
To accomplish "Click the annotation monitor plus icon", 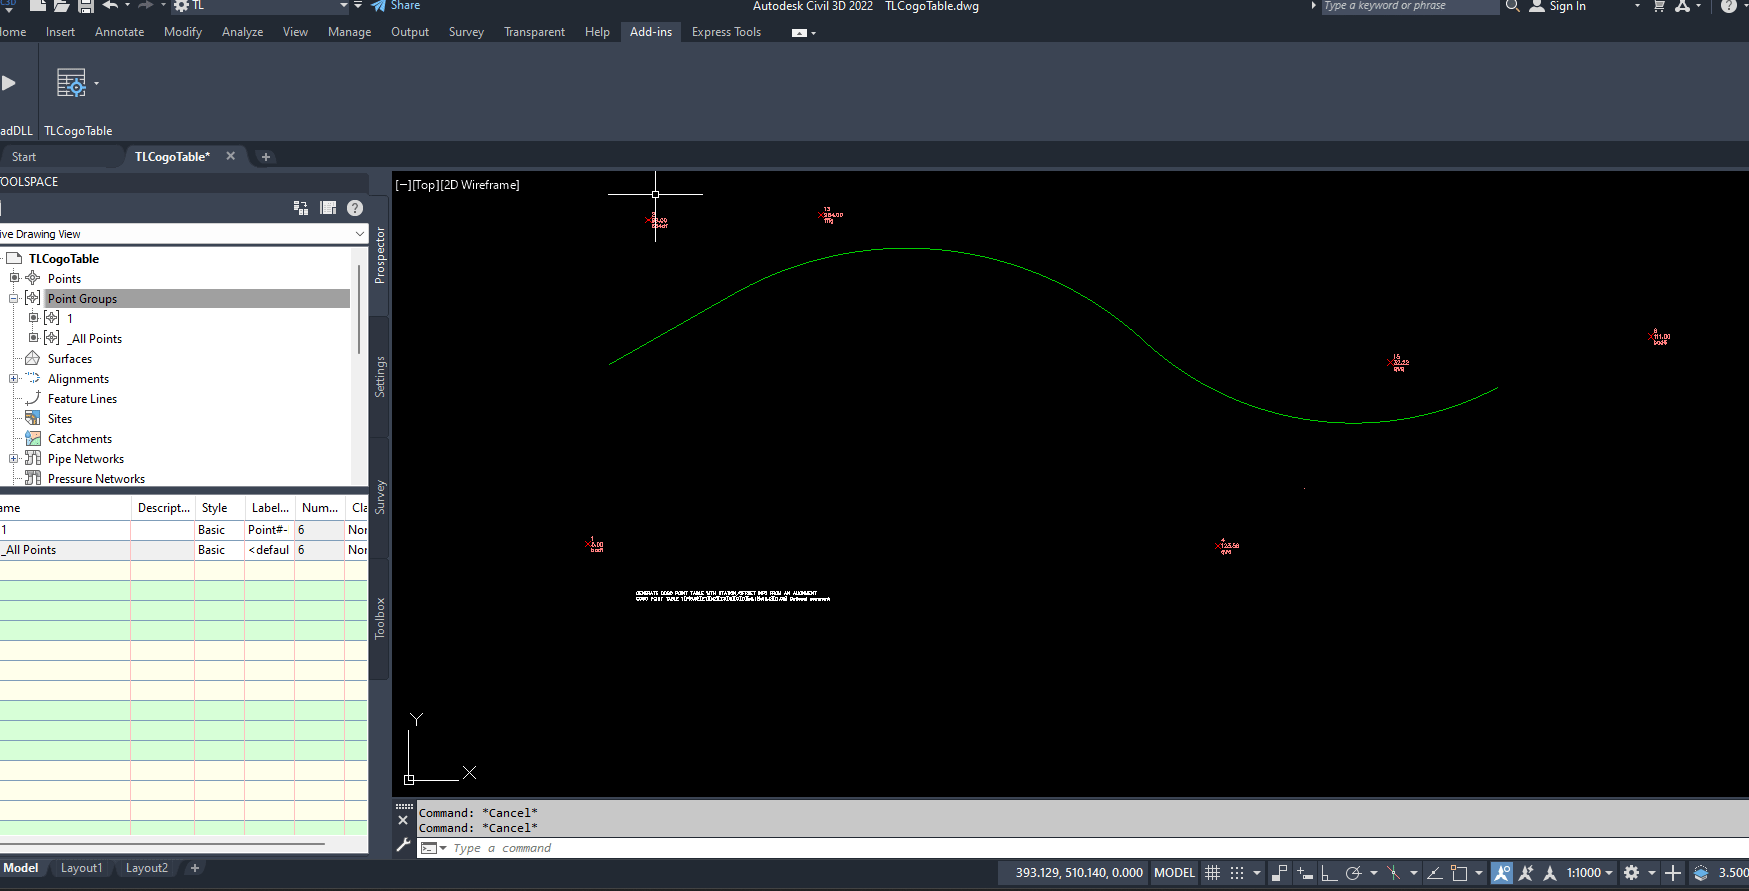I will click(x=1673, y=873).
